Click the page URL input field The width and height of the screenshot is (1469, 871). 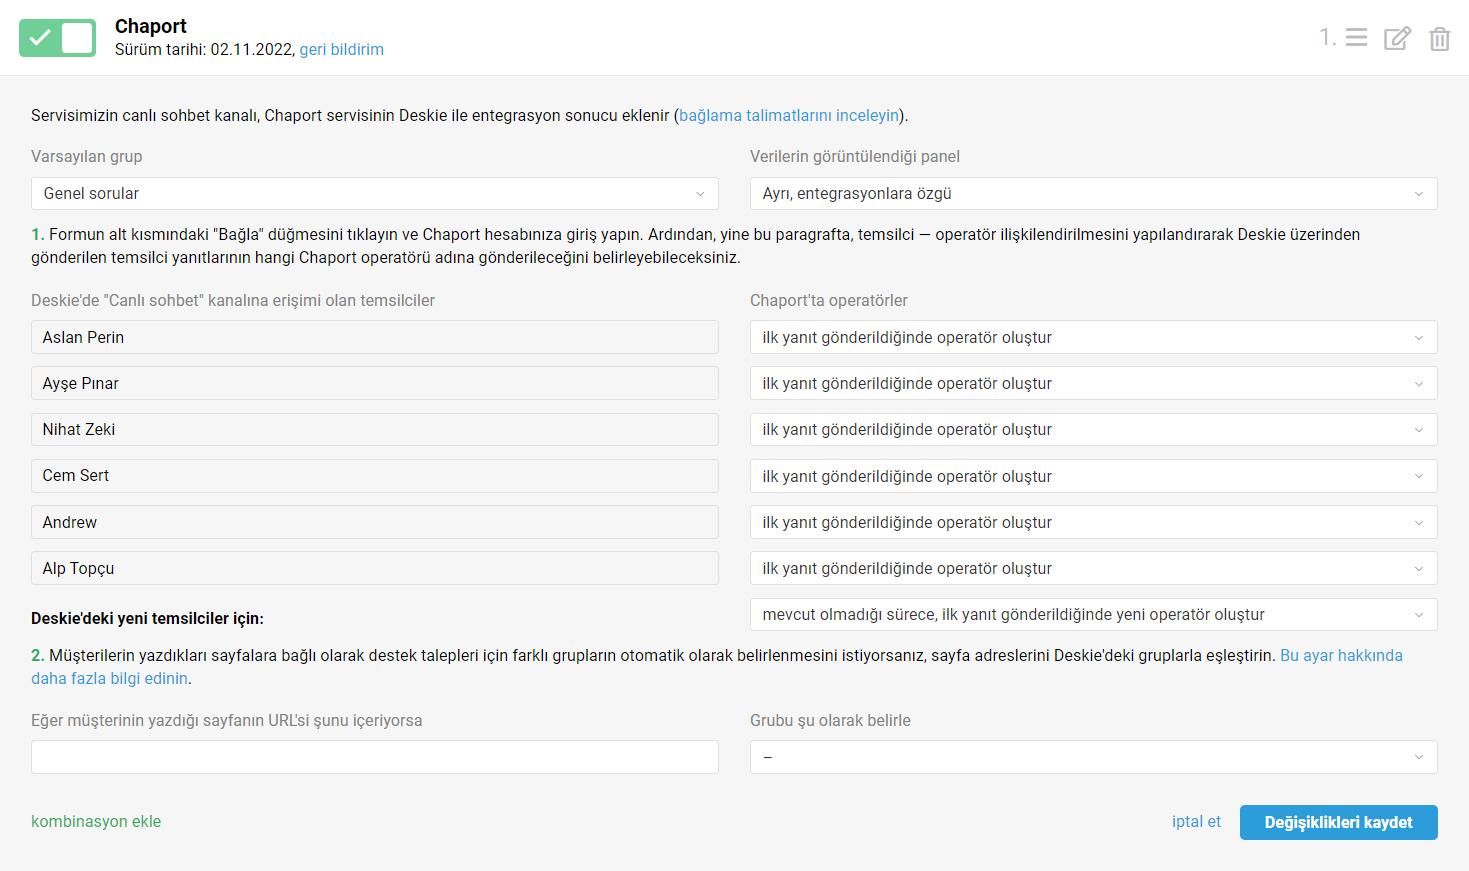tap(375, 757)
